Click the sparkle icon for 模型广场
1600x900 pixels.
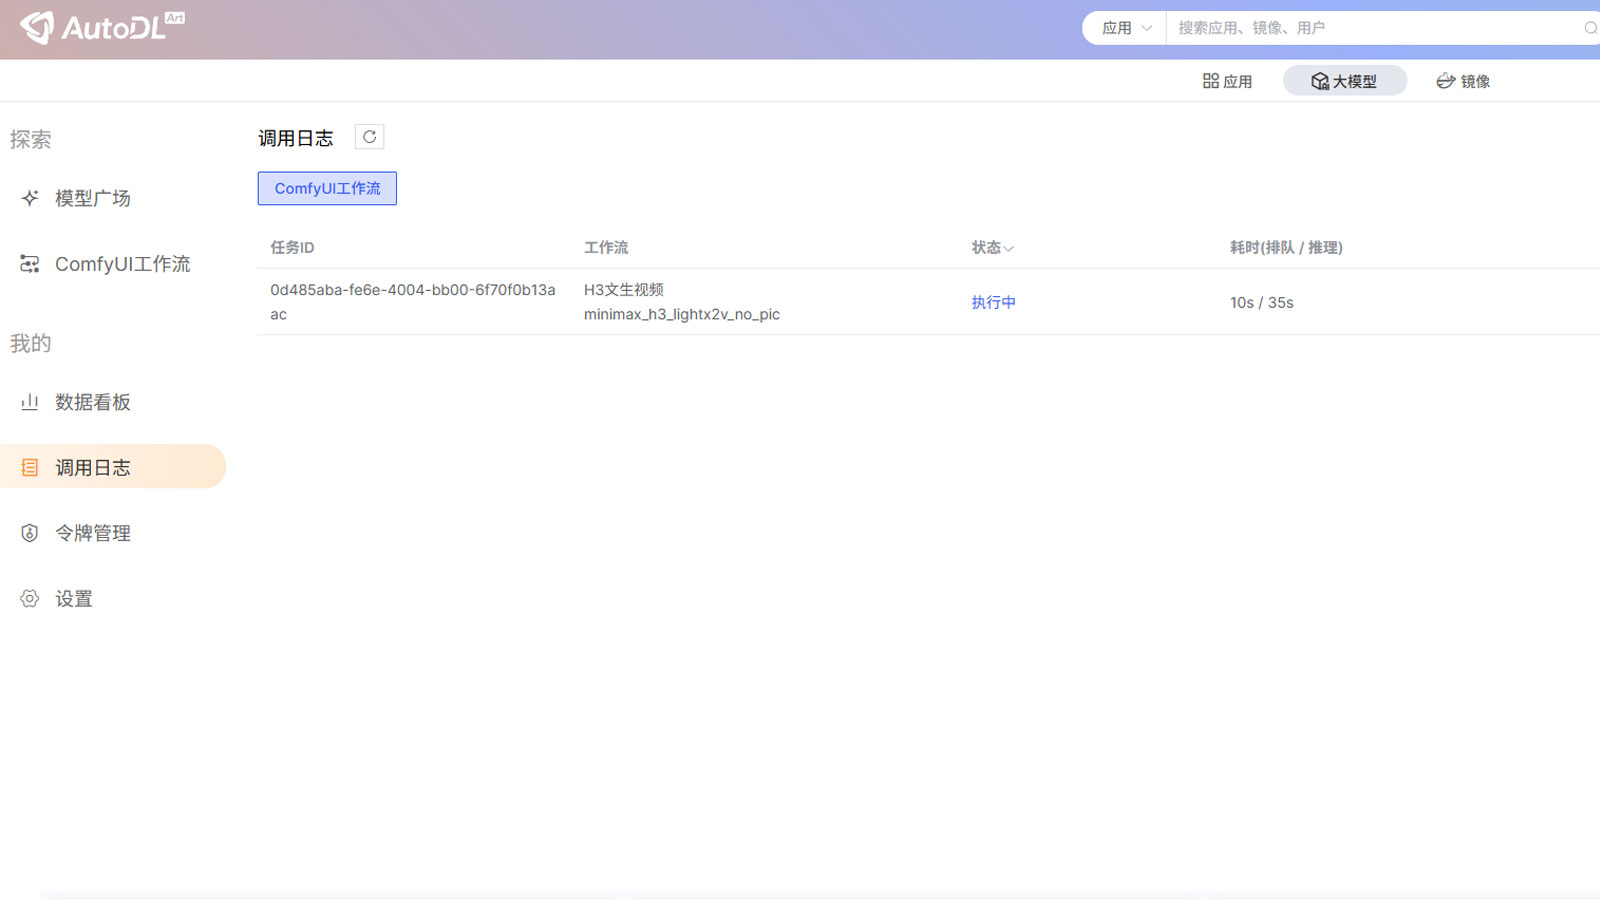30,198
